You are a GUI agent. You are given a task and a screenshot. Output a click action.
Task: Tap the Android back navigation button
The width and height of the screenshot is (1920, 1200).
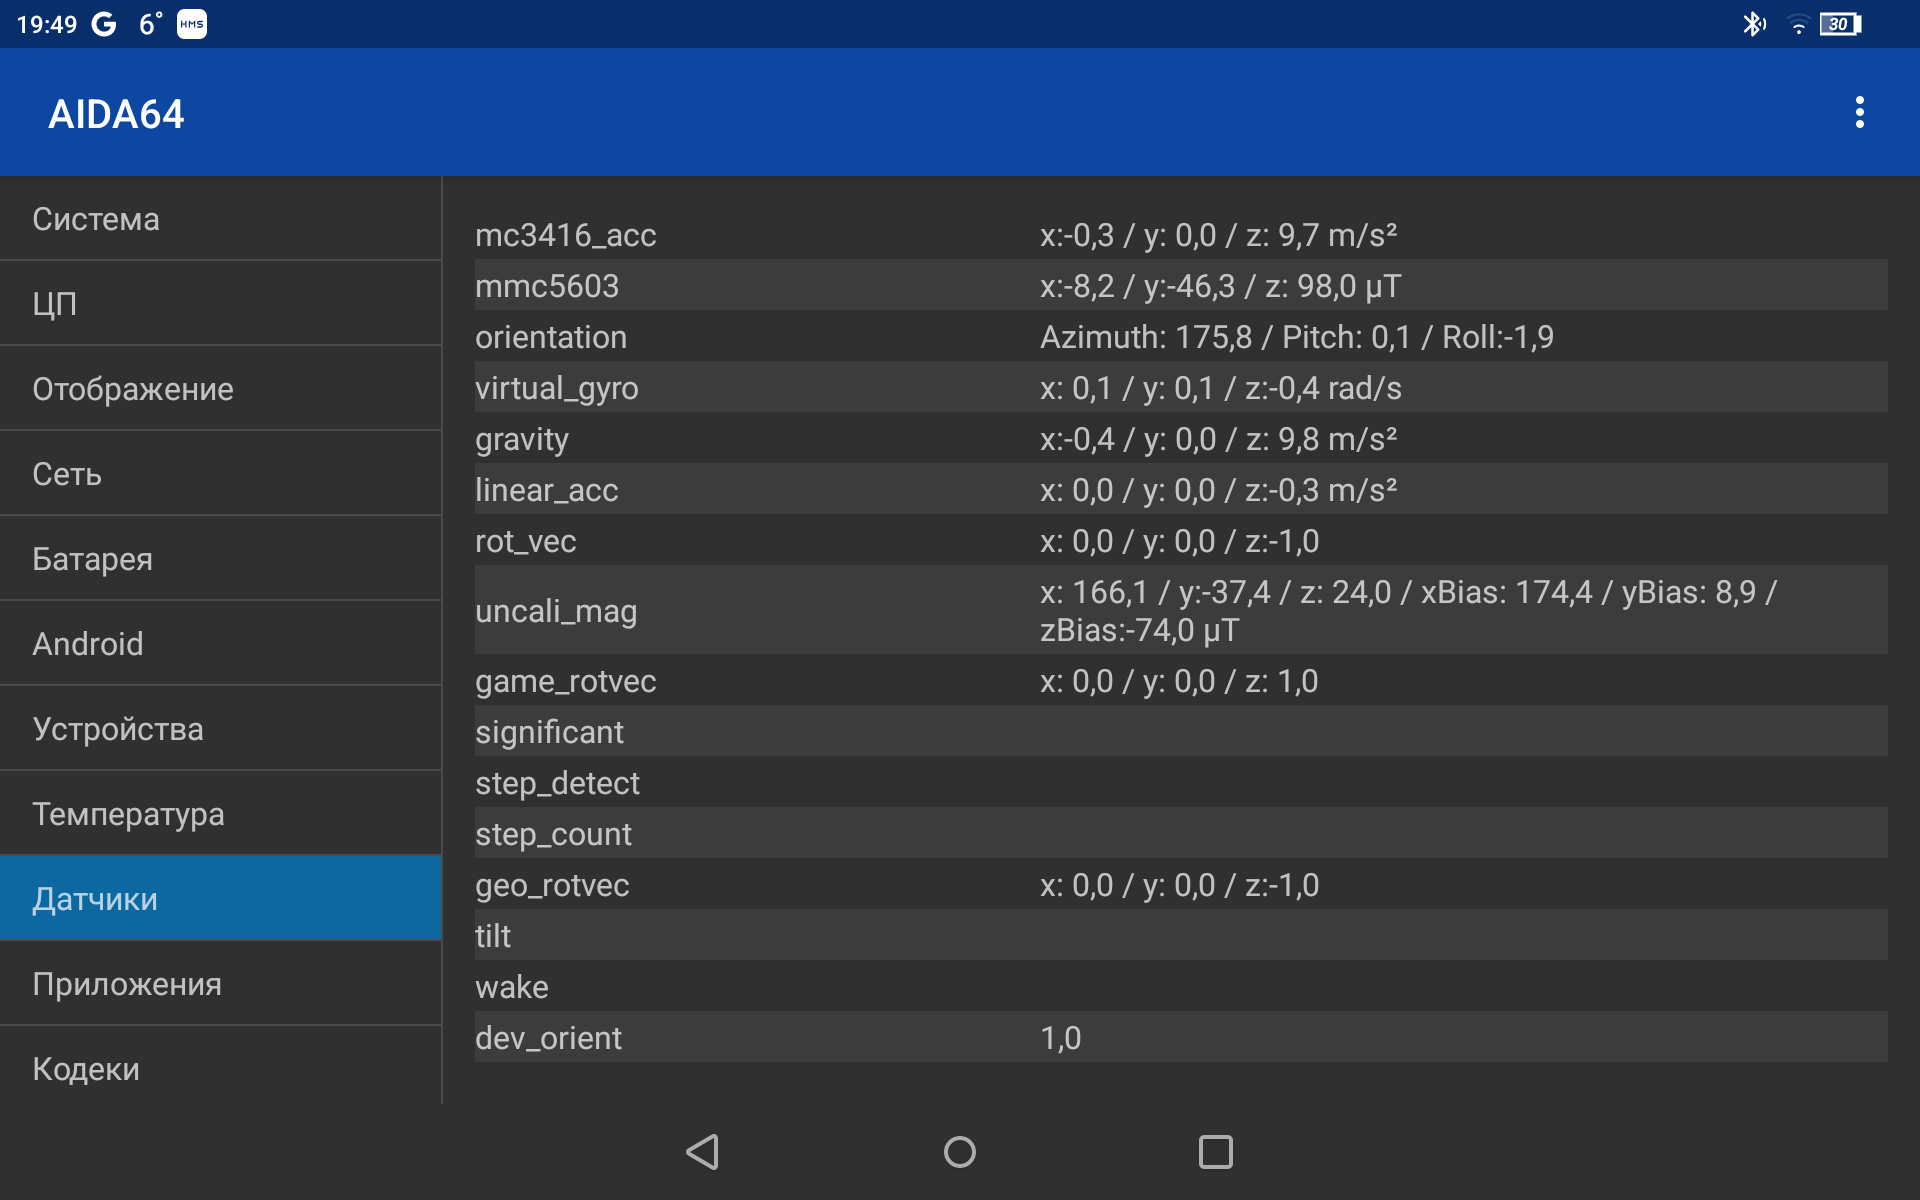703,1152
